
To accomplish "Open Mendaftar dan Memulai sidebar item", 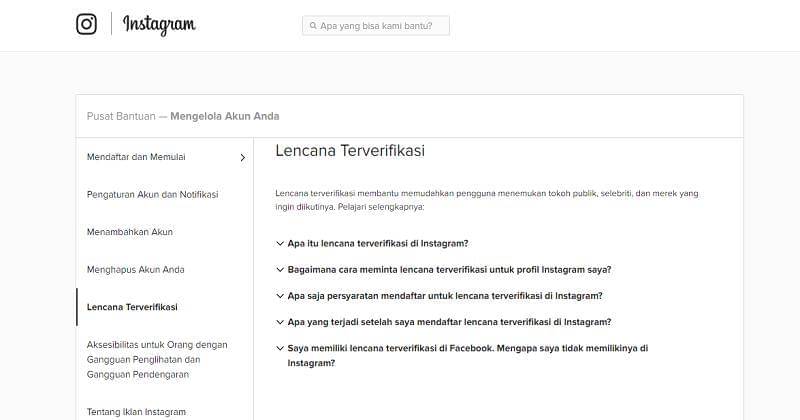I will (136, 157).
